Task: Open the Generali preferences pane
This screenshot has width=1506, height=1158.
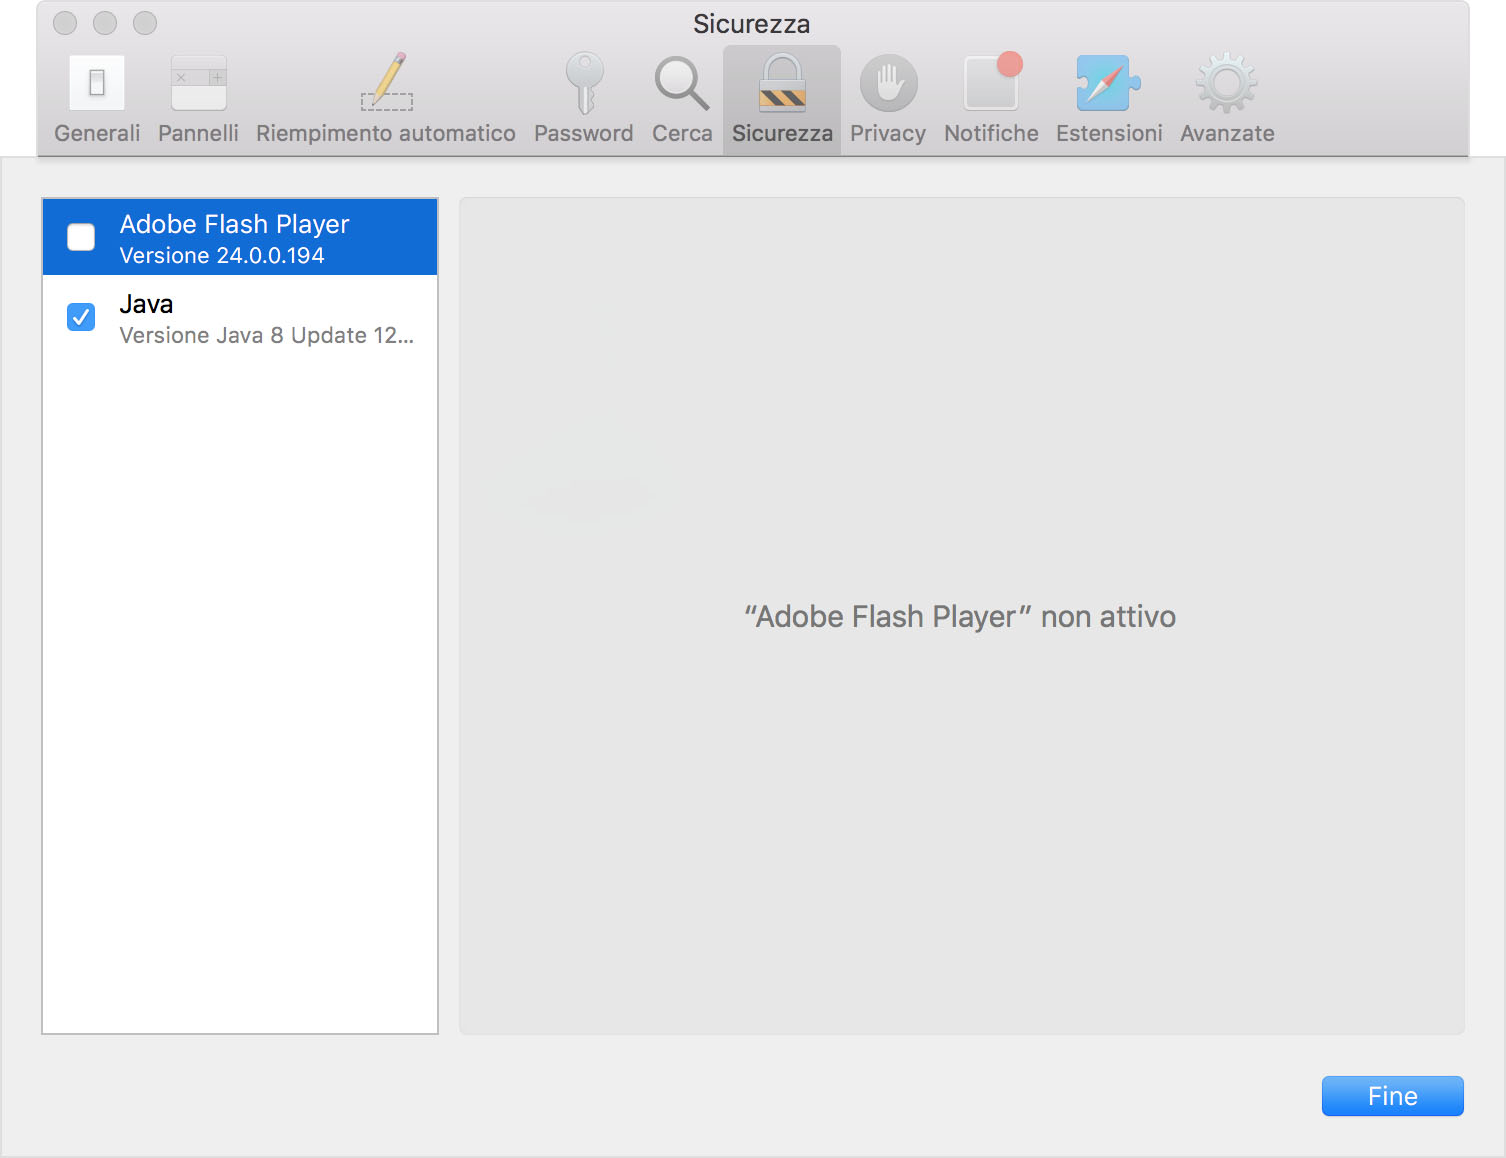Action: tap(97, 99)
